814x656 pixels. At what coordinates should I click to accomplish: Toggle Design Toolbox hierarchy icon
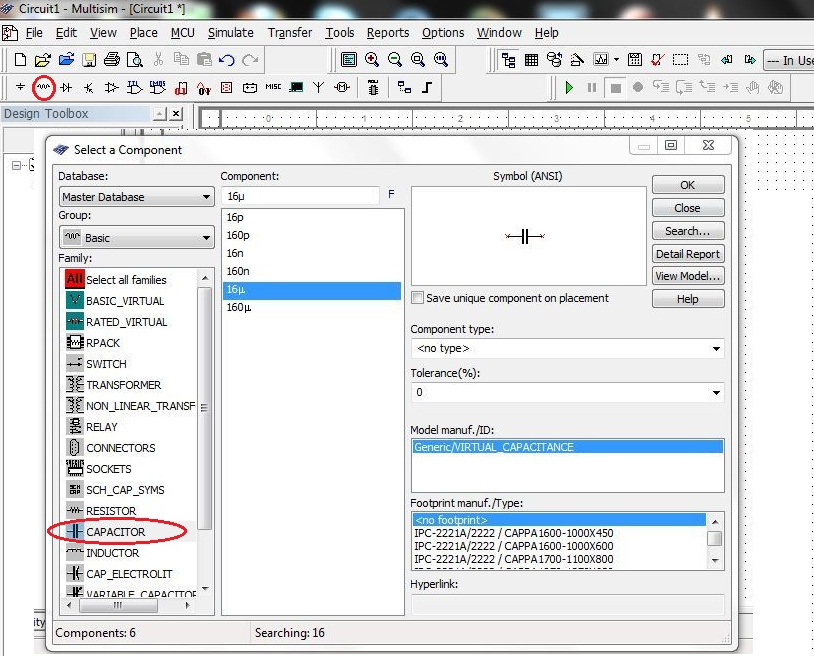(x=508, y=60)
